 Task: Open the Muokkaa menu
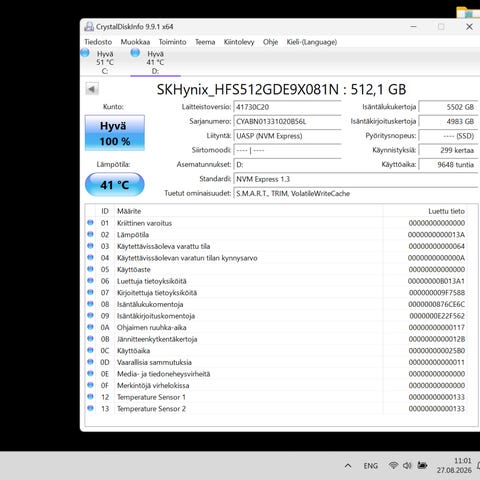(135, 42)
